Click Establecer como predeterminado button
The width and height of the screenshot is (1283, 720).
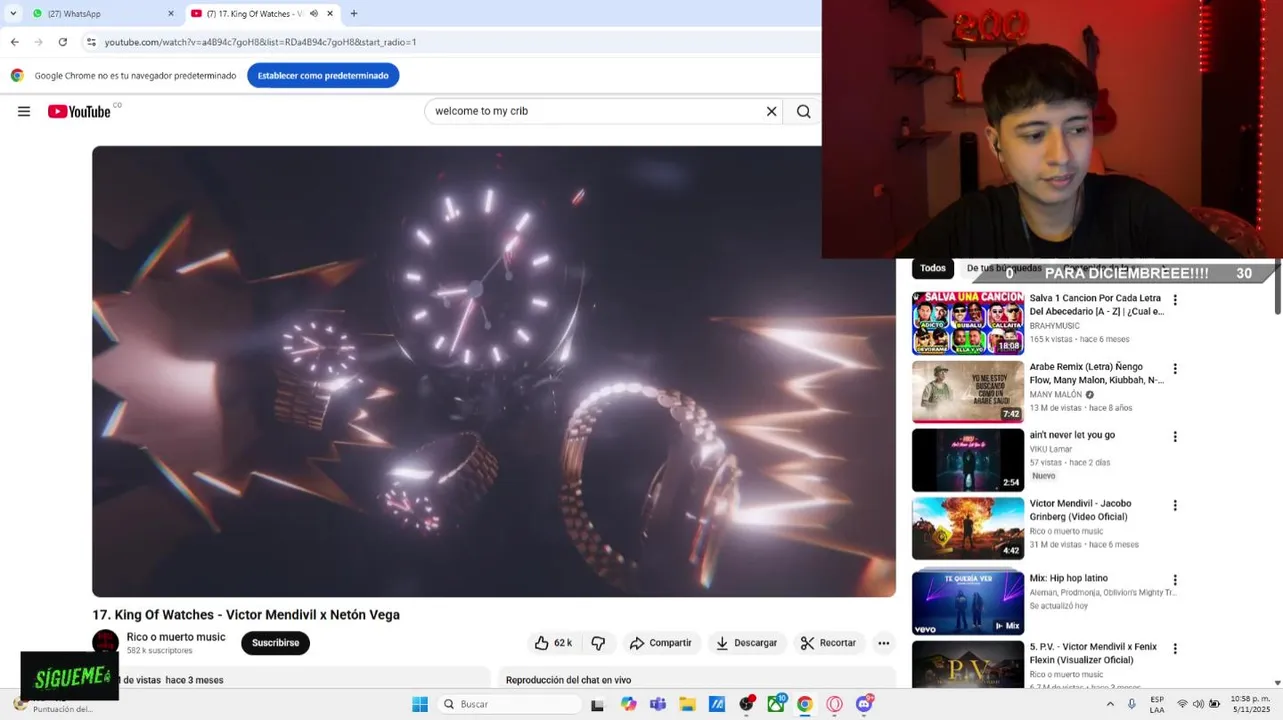tap(323, 76)
